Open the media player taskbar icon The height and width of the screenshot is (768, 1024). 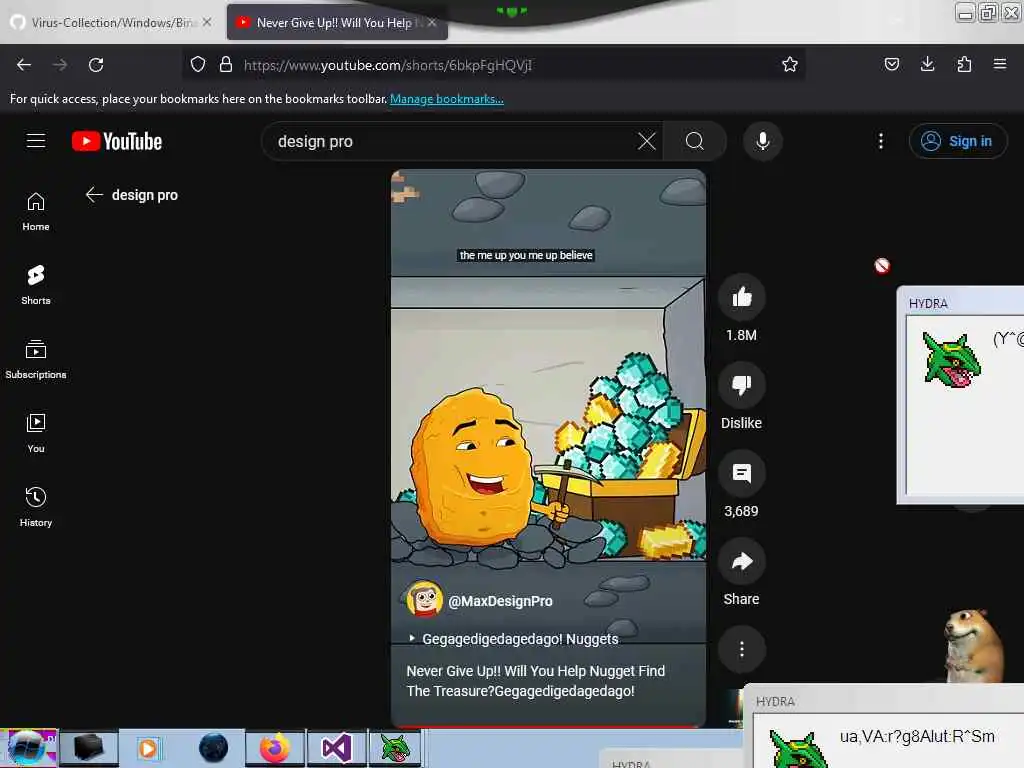click(x=148, y=748)
